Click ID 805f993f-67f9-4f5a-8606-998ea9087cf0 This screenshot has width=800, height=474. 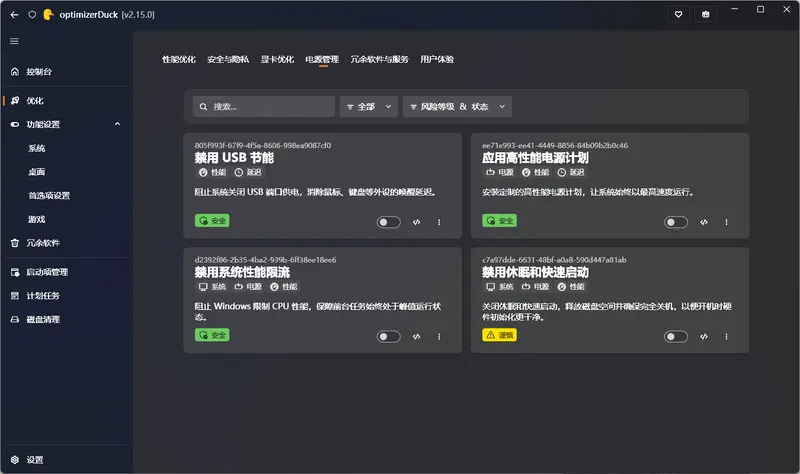click(x=263, y=145)
